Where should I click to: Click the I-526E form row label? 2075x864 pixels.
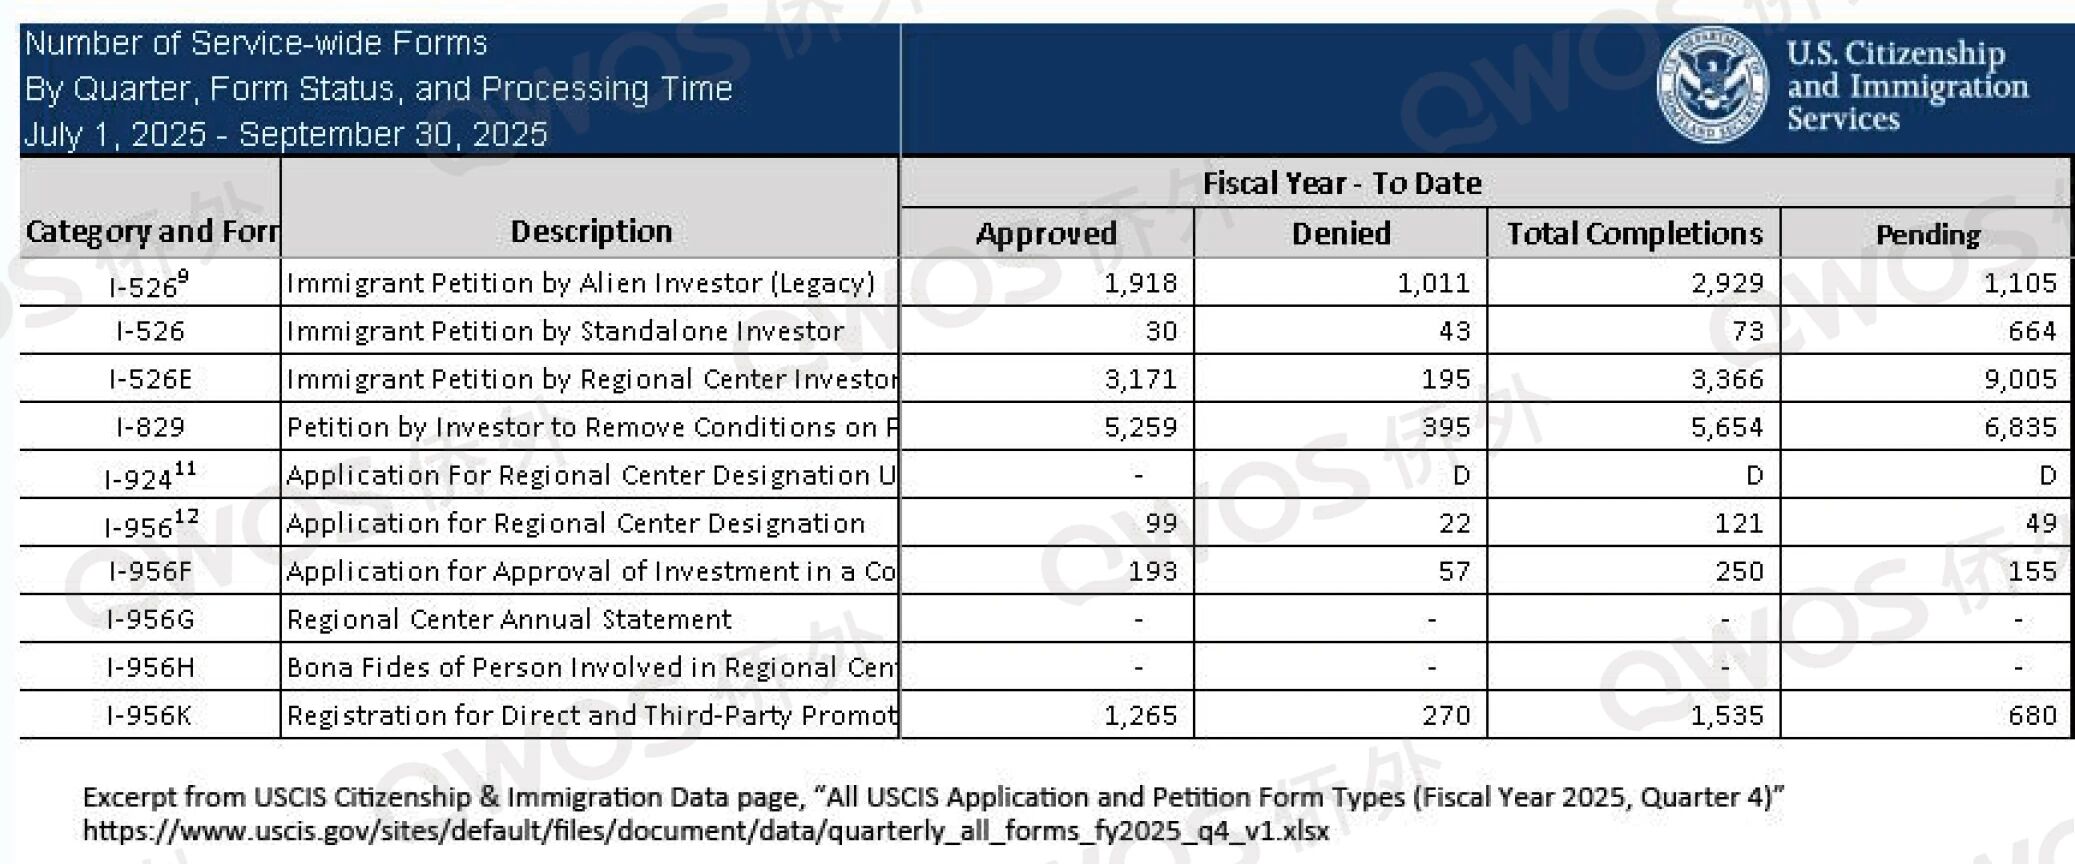pyautogui.click(x=150, y=379)
